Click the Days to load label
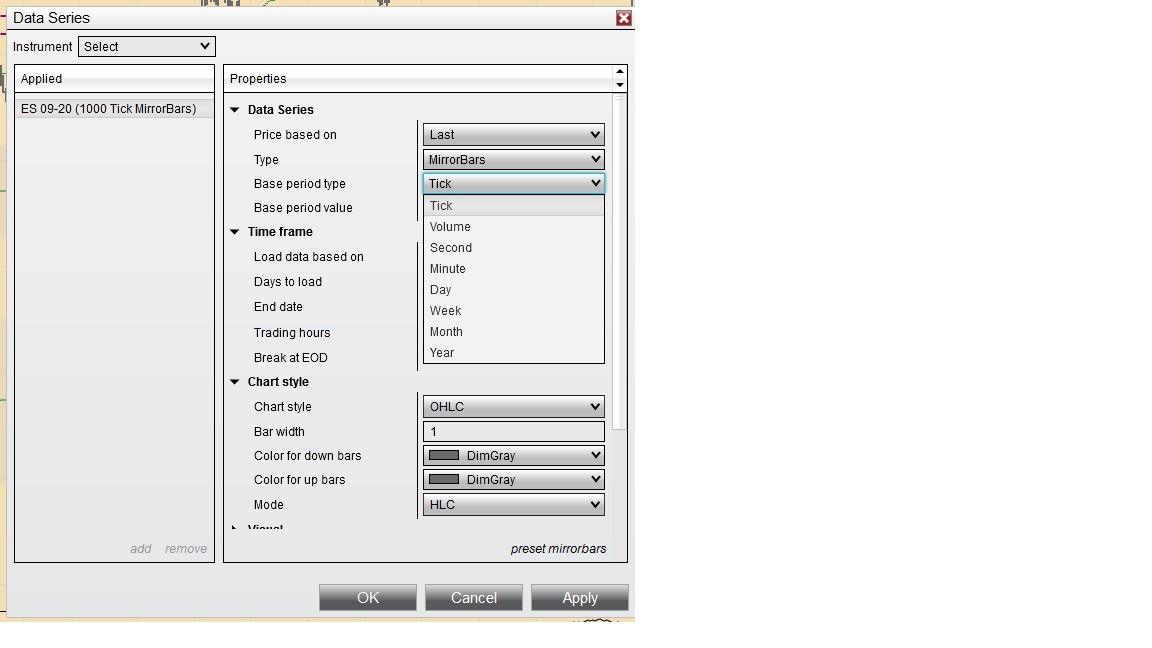Image resolution: width=1152 pixels, height=648 pixels. coord(287,282)
